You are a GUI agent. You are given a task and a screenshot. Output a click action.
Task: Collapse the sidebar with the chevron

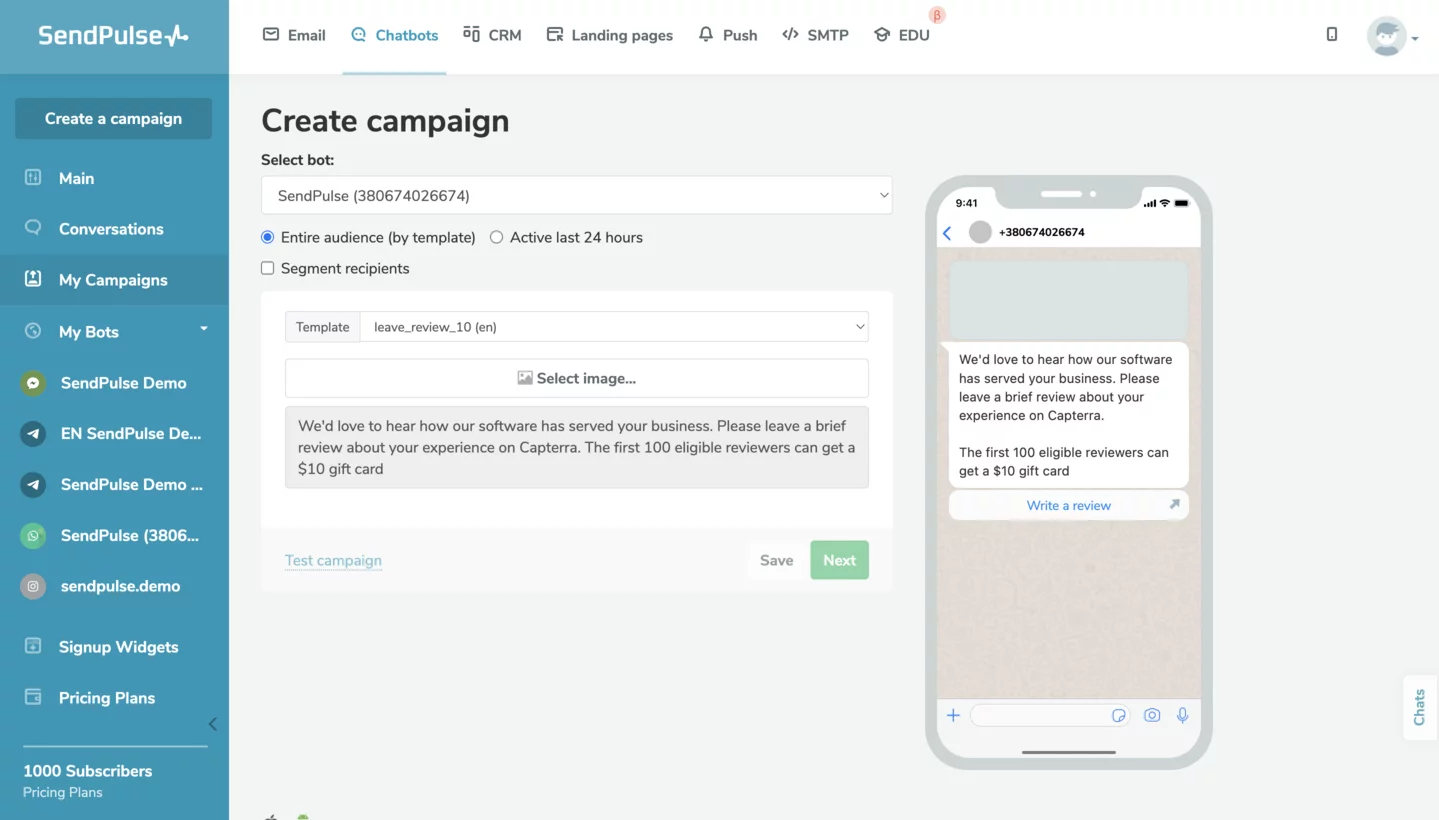tap(212, 724)
